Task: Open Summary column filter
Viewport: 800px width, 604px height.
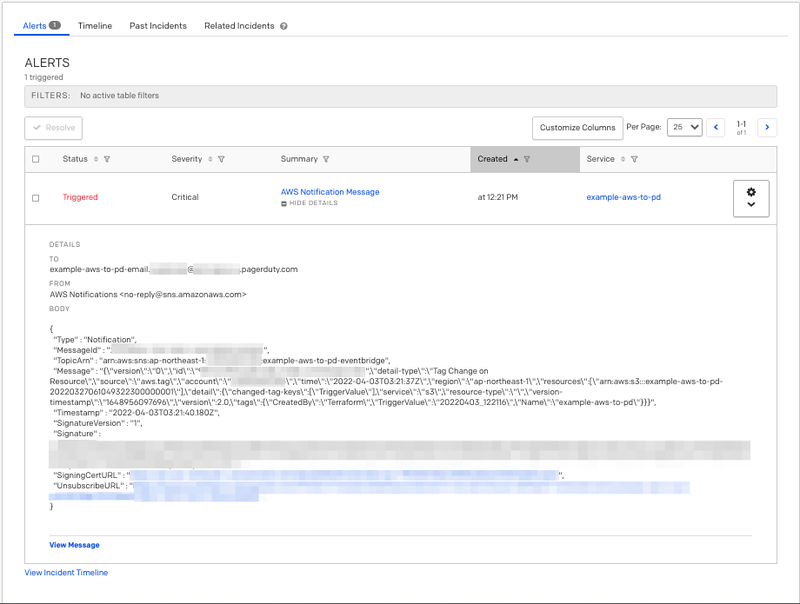Action: [x=326, y=159]
